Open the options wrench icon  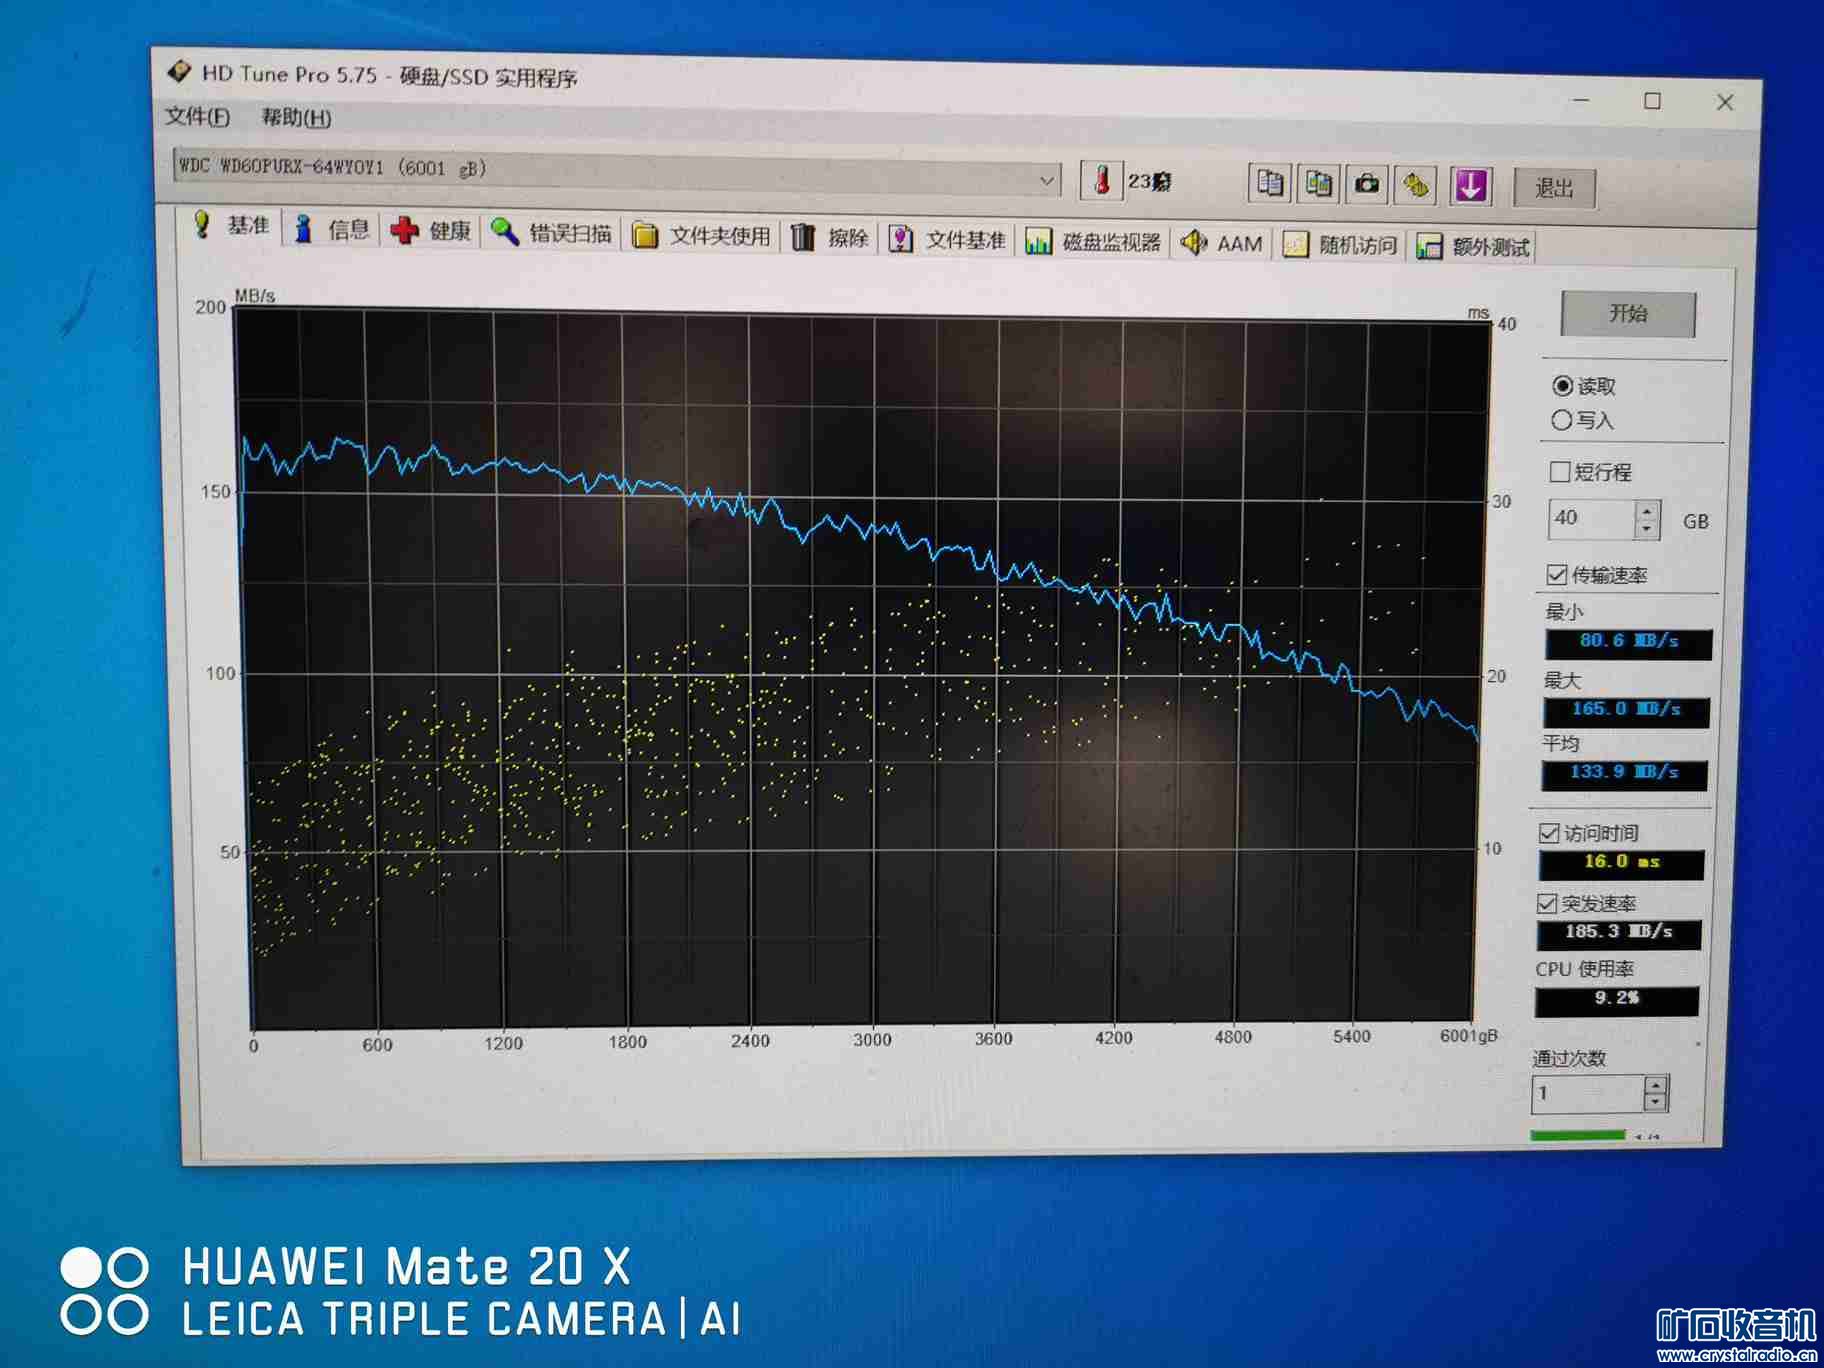[x=1416, y=185]
